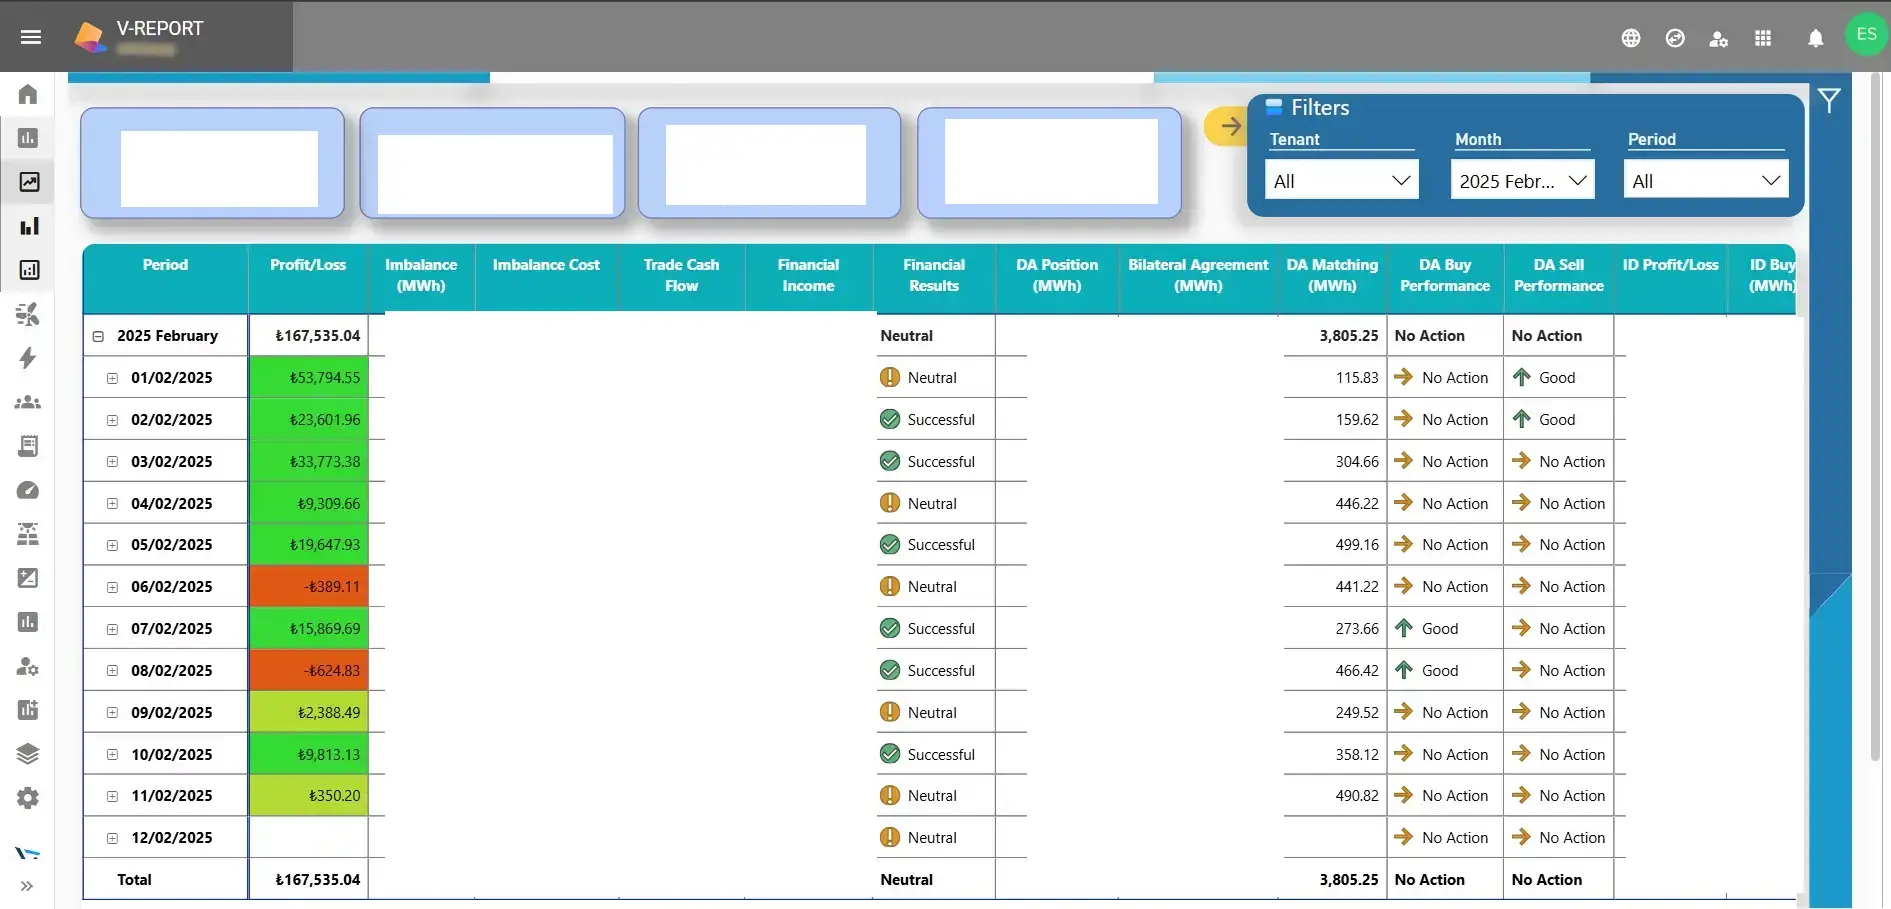Click the yellow arrow button

coord(1228,127)
